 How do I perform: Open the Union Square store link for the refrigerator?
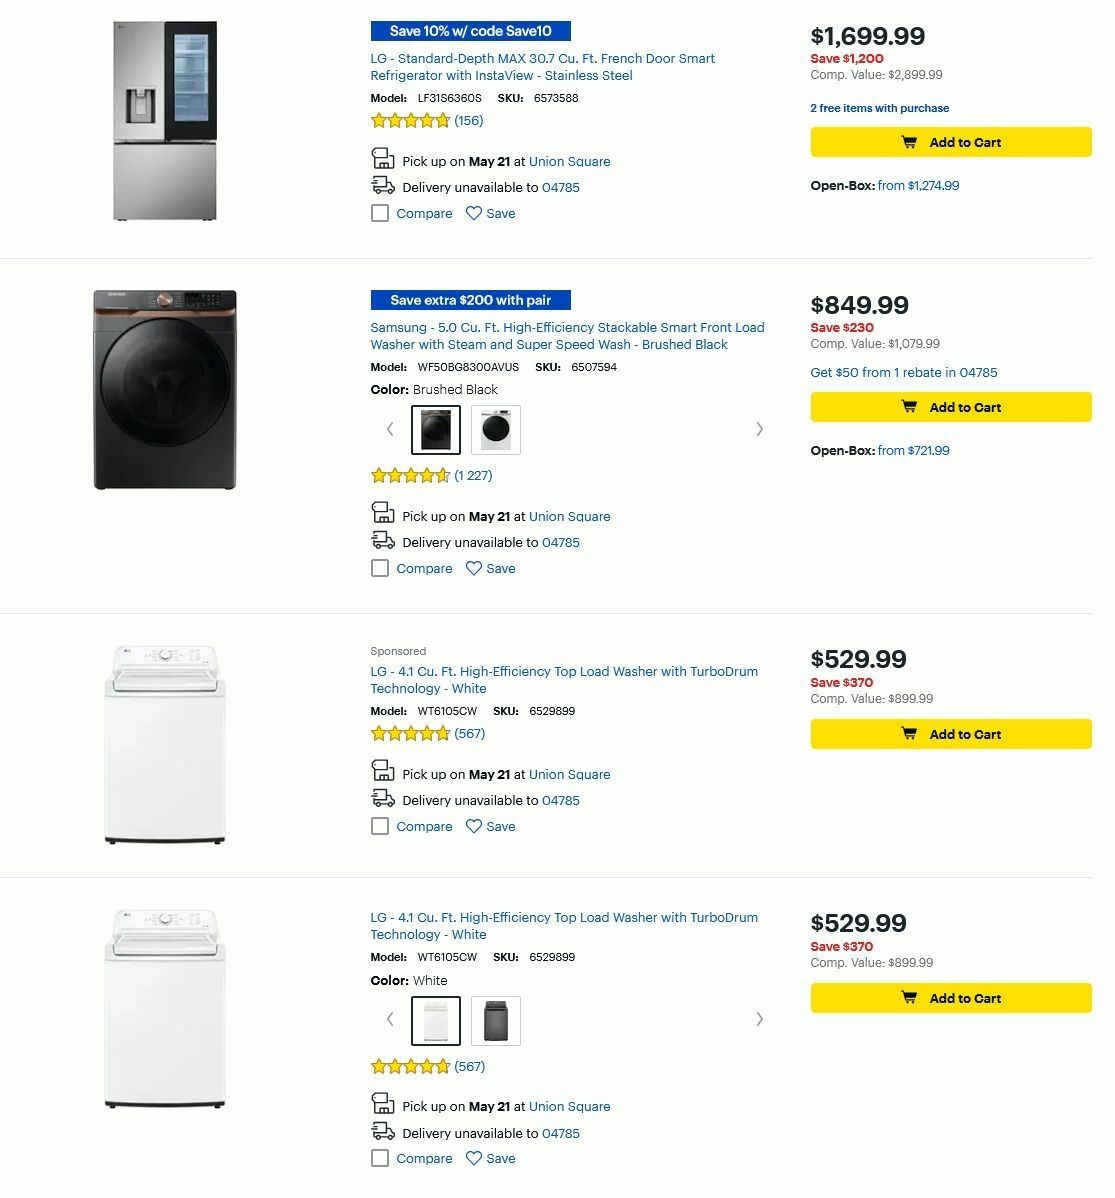click(570, 161)
